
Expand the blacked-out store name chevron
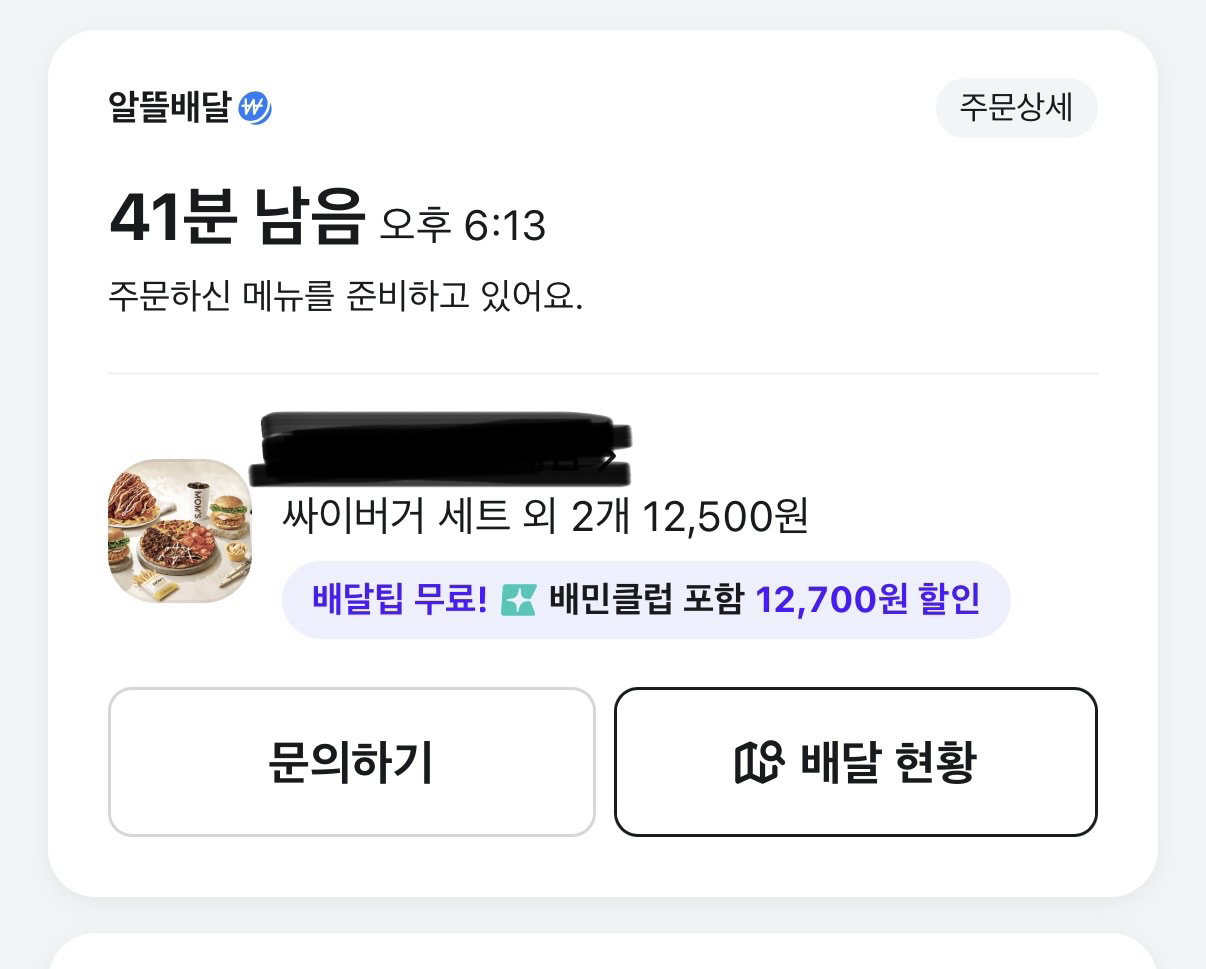pos(606,461)
